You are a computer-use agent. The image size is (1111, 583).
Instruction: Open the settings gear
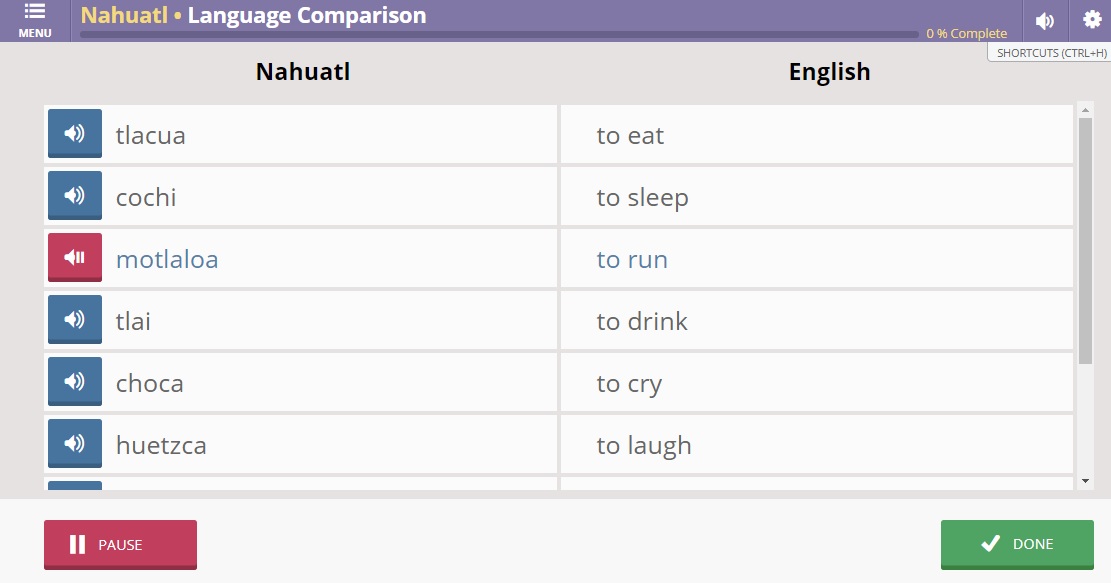[x=1091, y=20]
